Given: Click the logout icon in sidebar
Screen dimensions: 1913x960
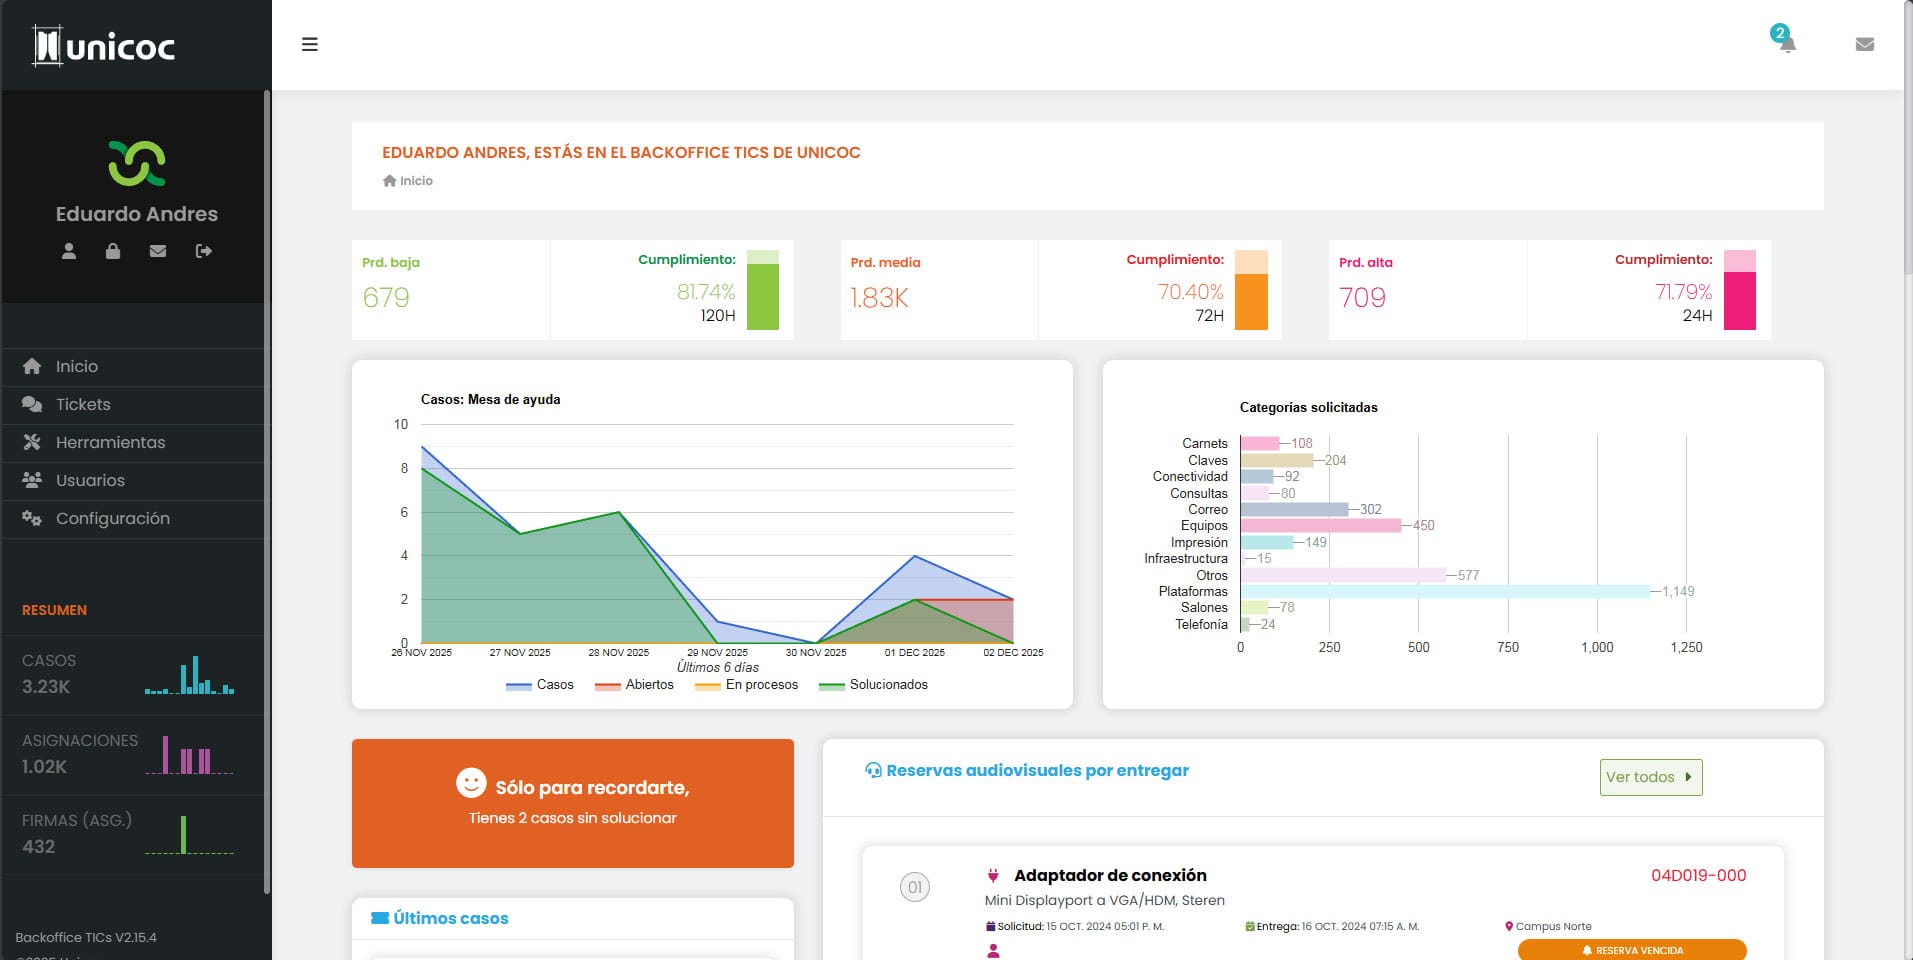Looking at the screenshot, I should (x=204, y=251).
